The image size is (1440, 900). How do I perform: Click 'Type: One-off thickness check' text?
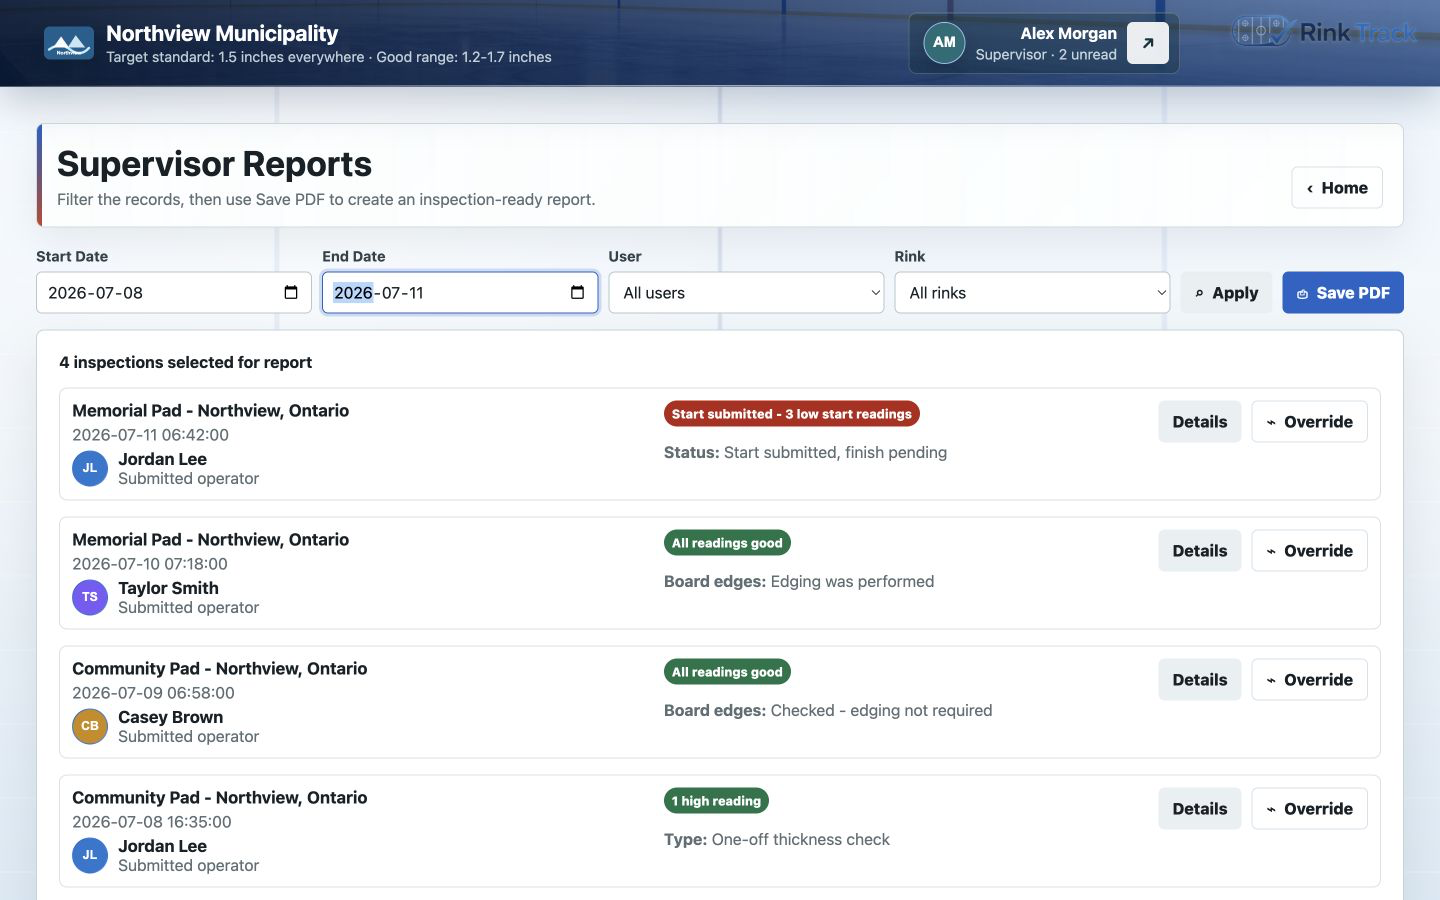pos(777,840)
